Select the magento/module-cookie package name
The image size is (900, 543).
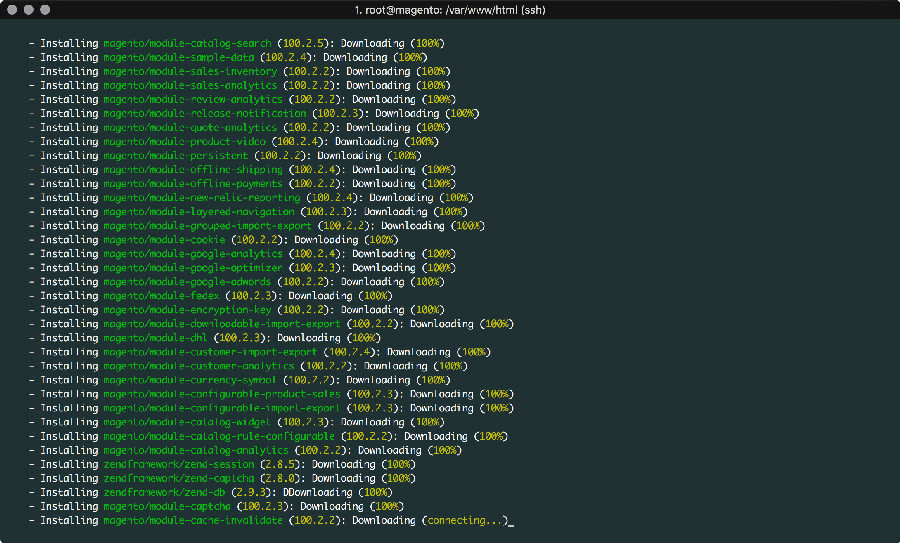coord(165,239)
